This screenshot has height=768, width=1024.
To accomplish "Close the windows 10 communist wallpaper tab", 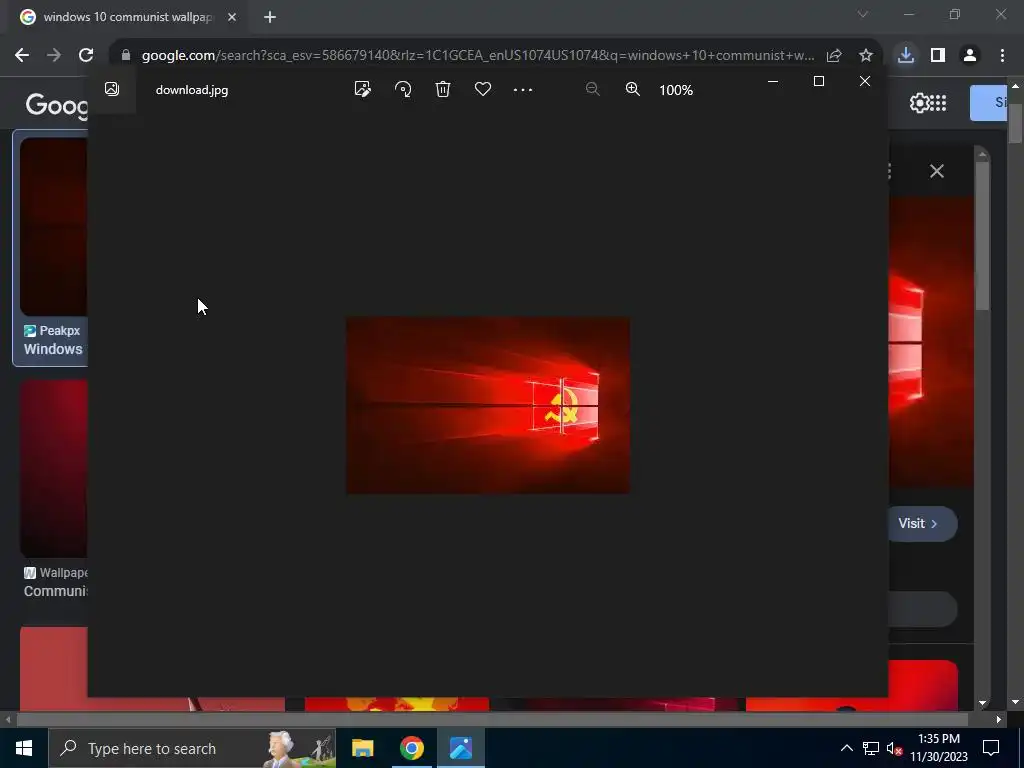I will click(x=232, y=17).
